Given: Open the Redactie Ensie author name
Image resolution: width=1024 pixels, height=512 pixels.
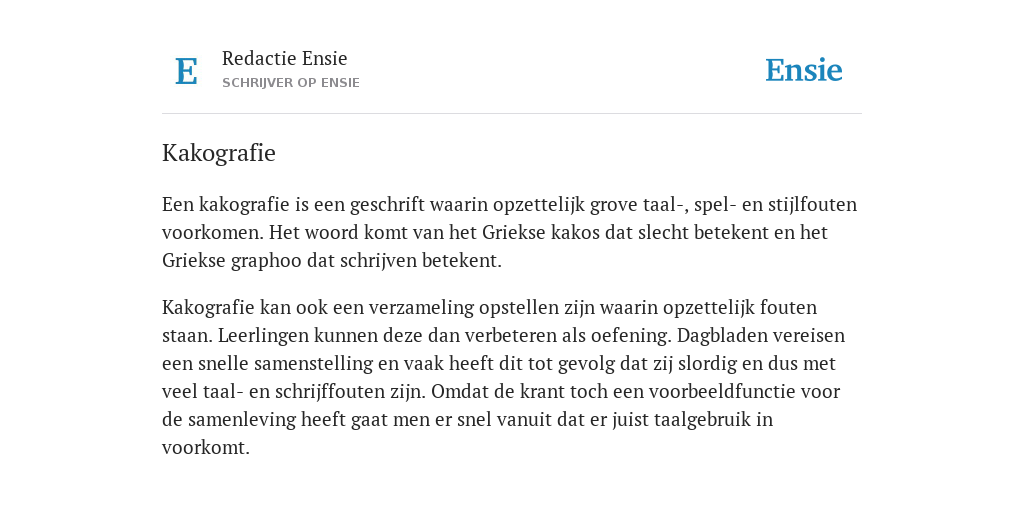Looking at the screenshot, I should (285, 58).
